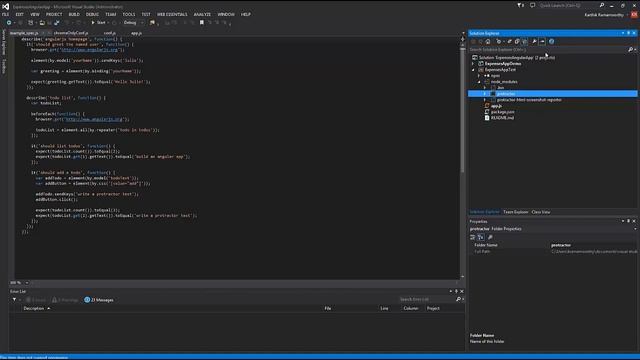Click Quick Launch search magnifier icon

tap(602, 6)
